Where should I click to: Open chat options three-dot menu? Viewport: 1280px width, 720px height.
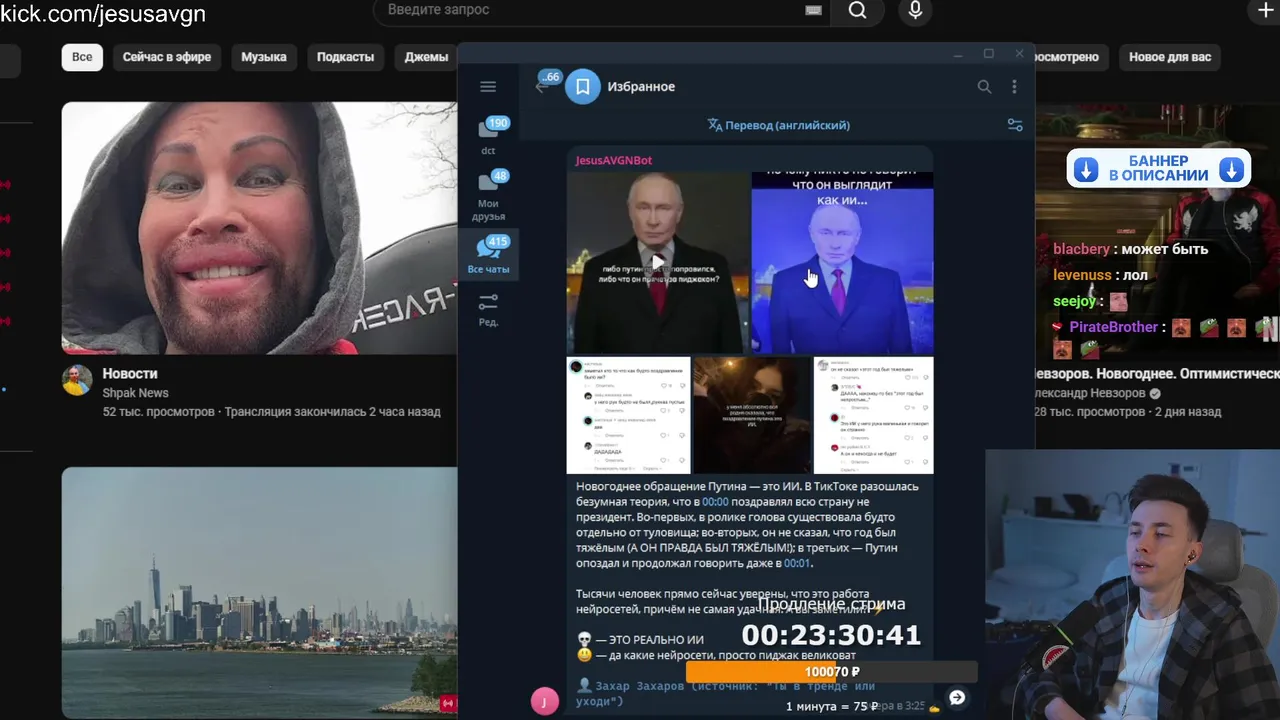(x=1014, y=87)
